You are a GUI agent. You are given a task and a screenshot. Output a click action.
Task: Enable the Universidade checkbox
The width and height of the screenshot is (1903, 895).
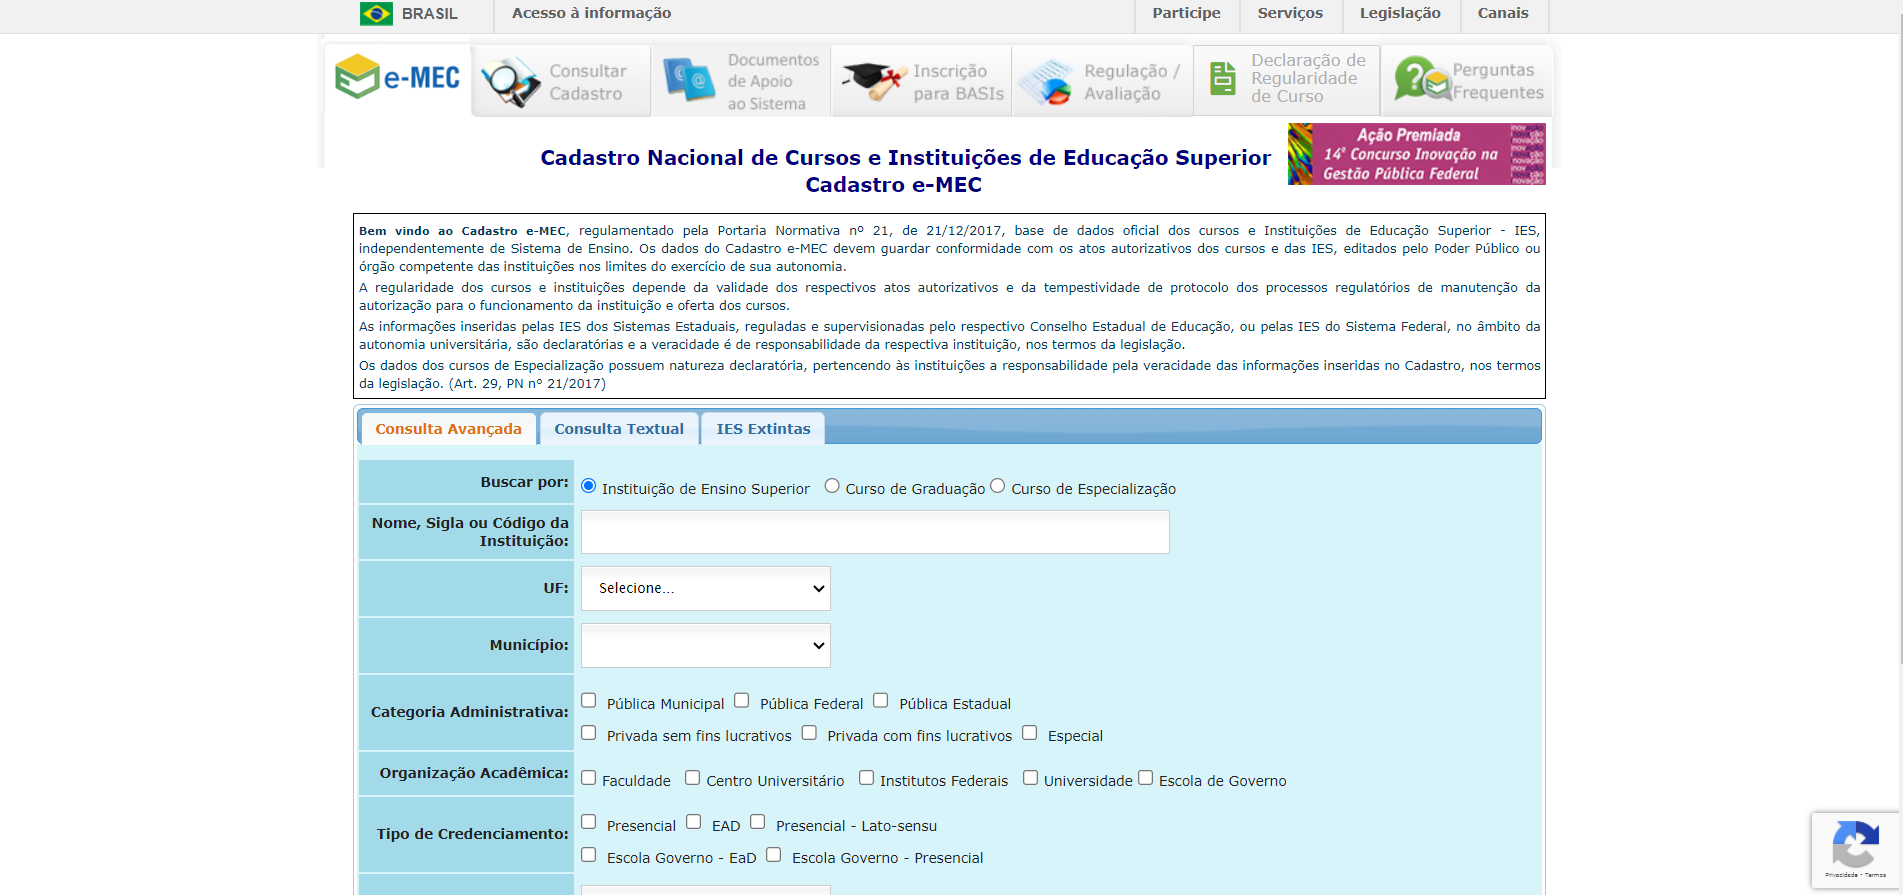1030,778
